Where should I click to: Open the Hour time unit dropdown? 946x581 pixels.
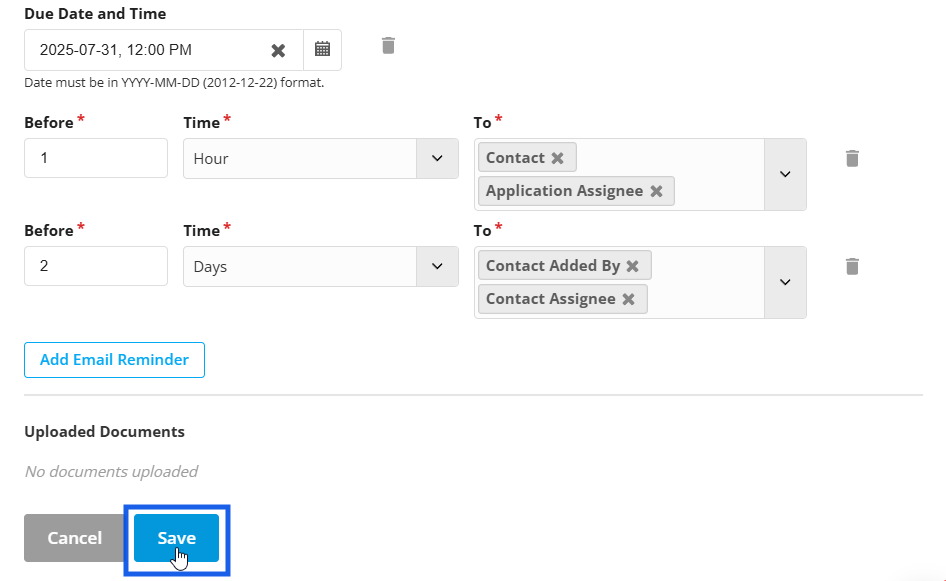321,159
